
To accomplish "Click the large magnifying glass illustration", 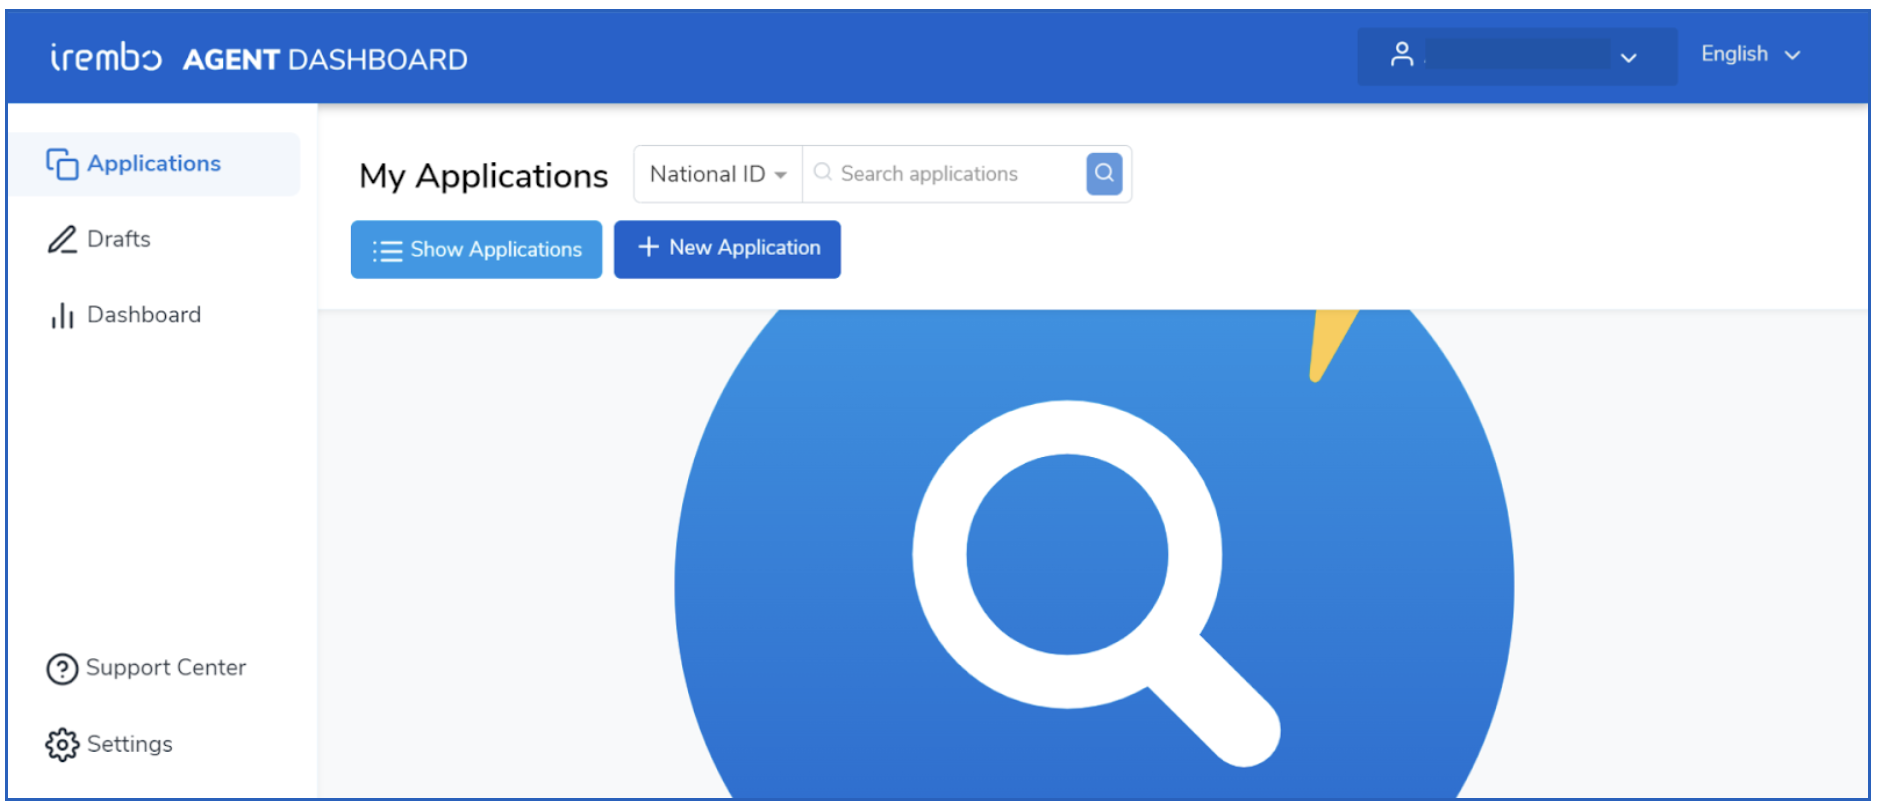I will click(x=1095, y=583).
